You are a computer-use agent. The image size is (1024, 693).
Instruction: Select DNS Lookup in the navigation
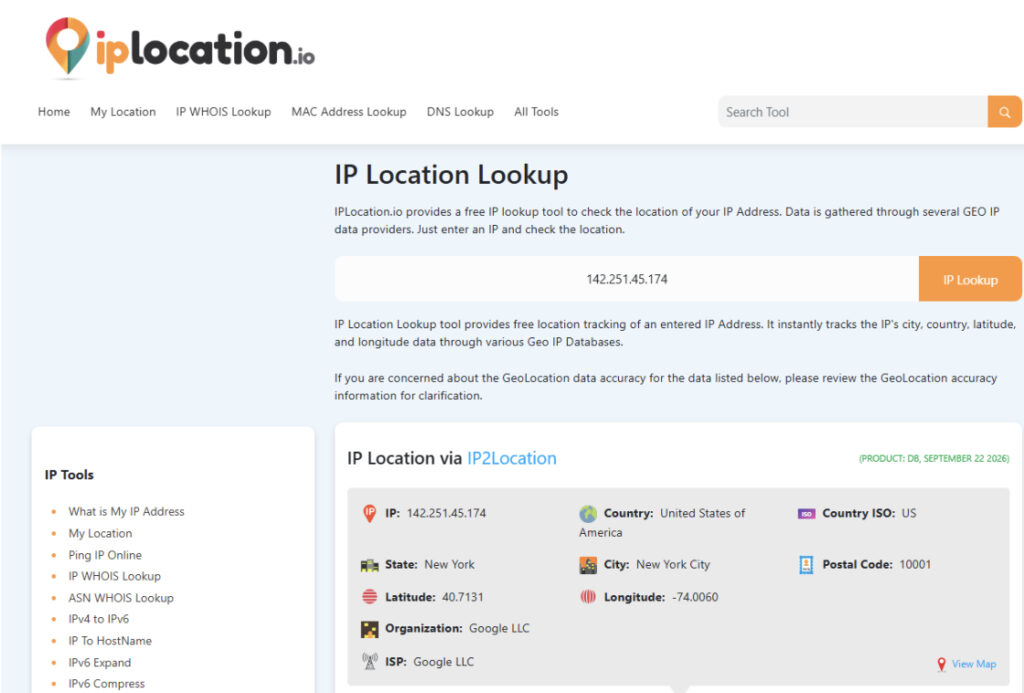pyautogui.click(x=460, y=112)
